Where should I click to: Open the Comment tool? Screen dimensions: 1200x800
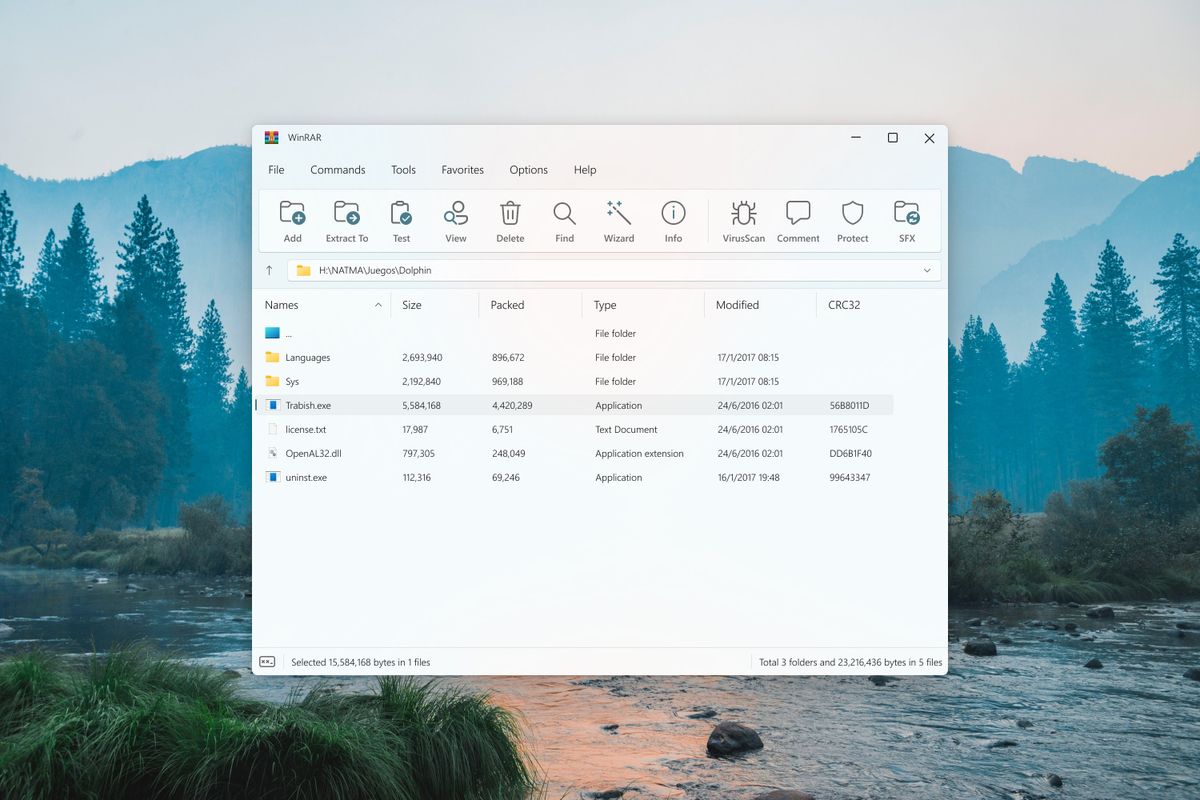click(798, 212)
